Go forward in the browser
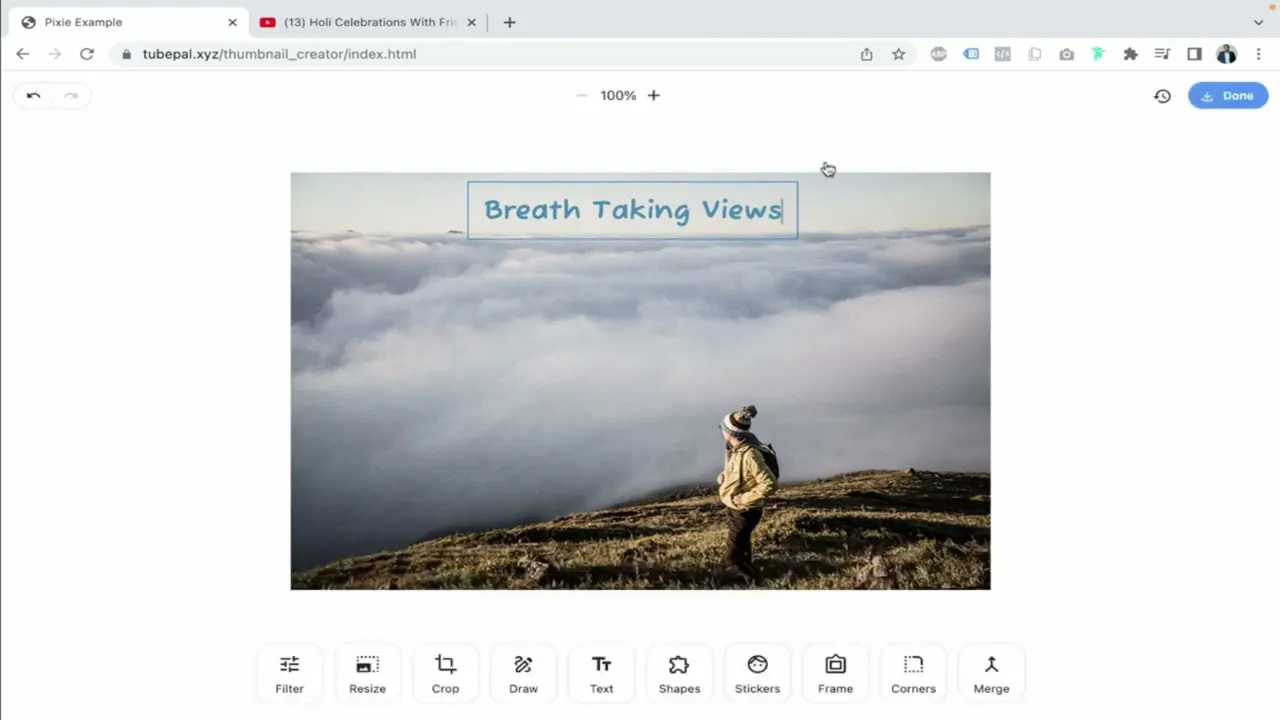This screenshot has height=720, width=1280. coord(55,54)
